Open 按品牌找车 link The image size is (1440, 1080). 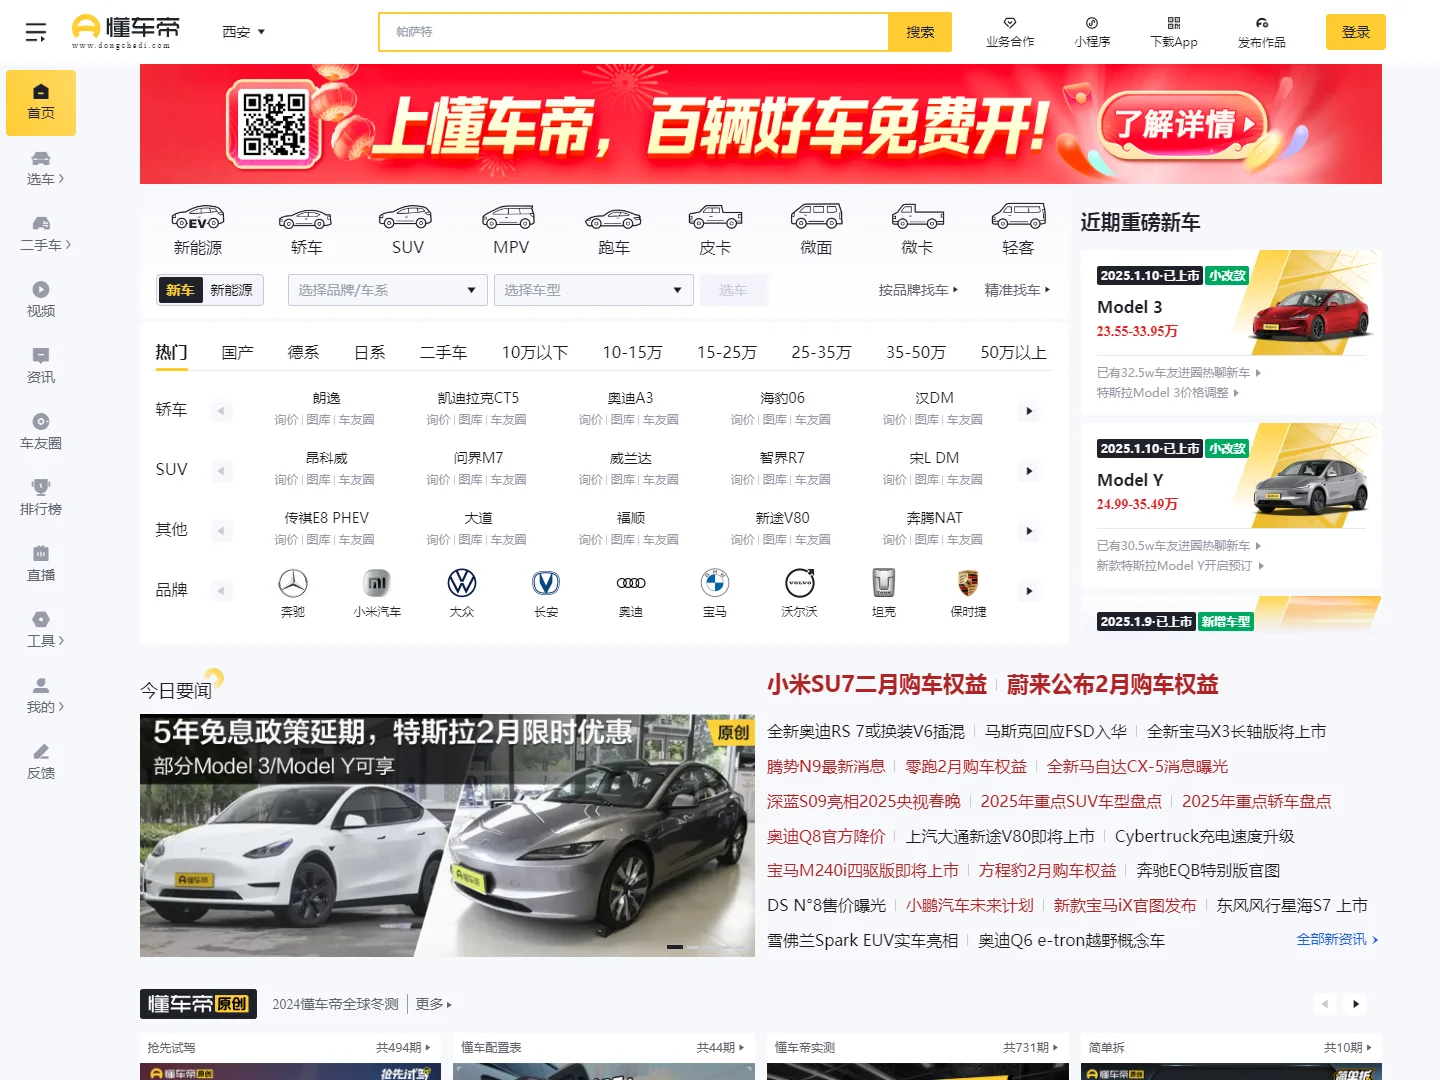click(918, 290)
